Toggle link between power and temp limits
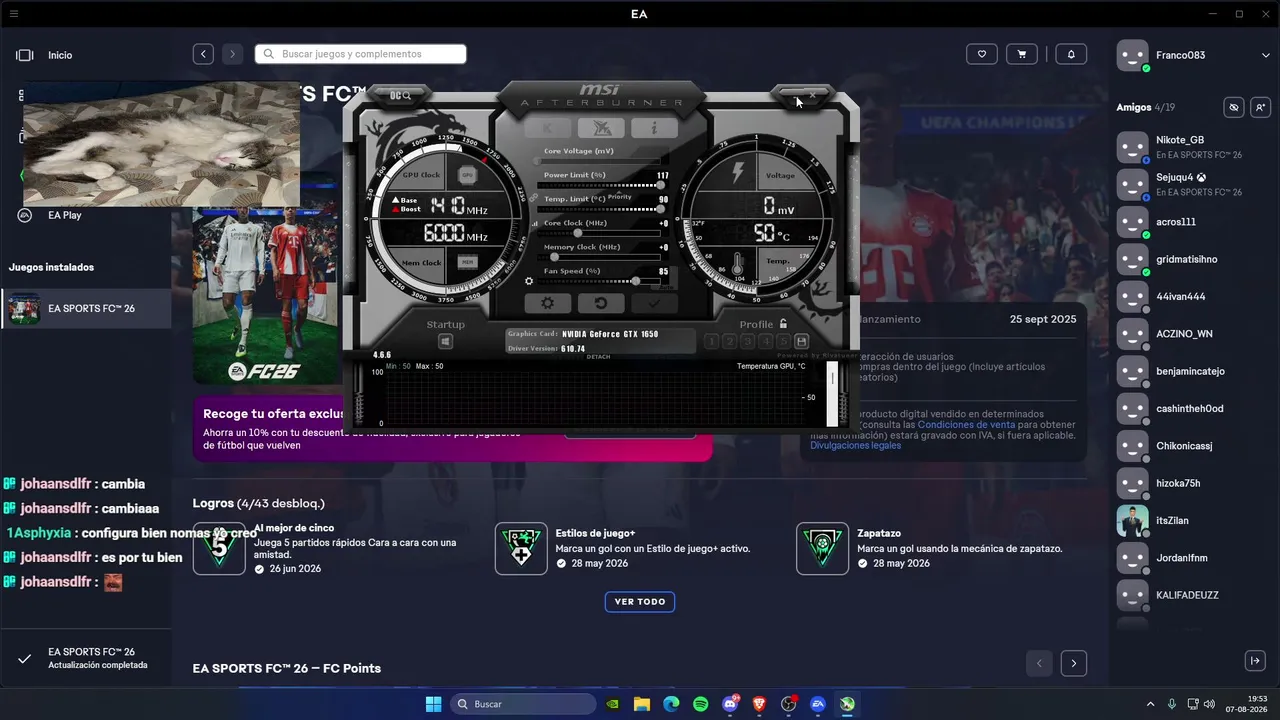1280x720 pixels. (x=534, y=197)
